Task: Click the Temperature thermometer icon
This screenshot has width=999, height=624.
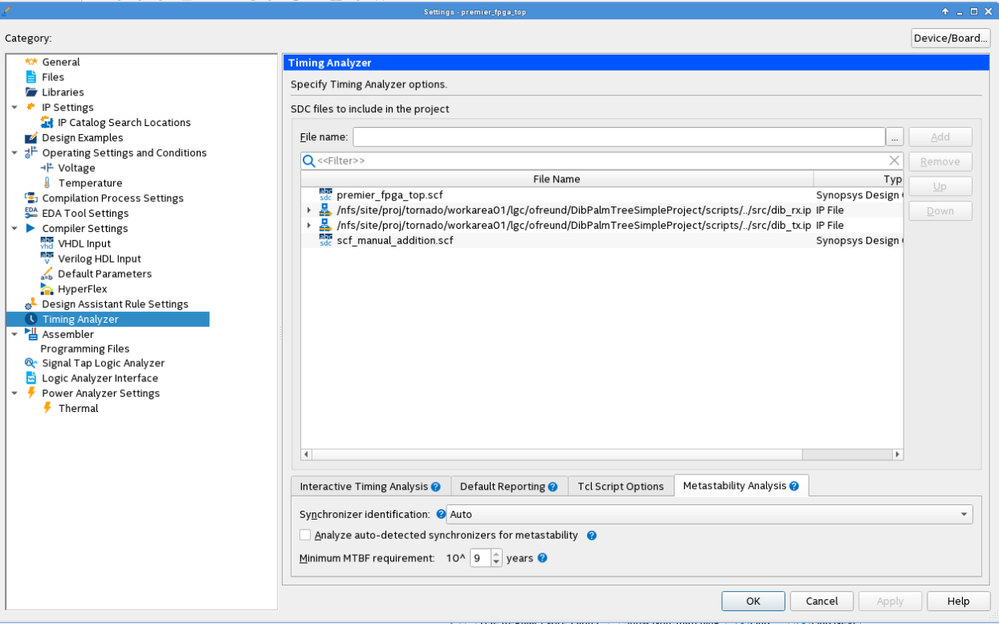Action: [47, 183]
